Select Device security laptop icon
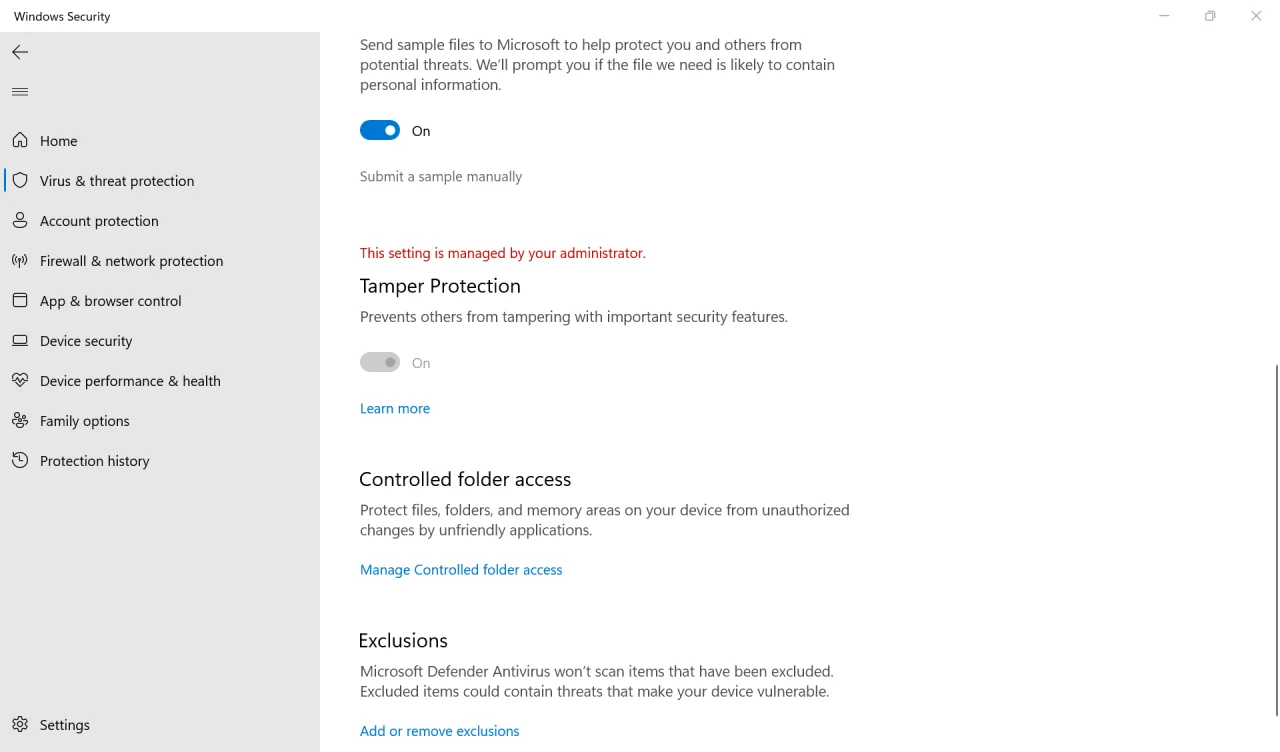The image size is (1280, 752). click(x=20, y=341)
